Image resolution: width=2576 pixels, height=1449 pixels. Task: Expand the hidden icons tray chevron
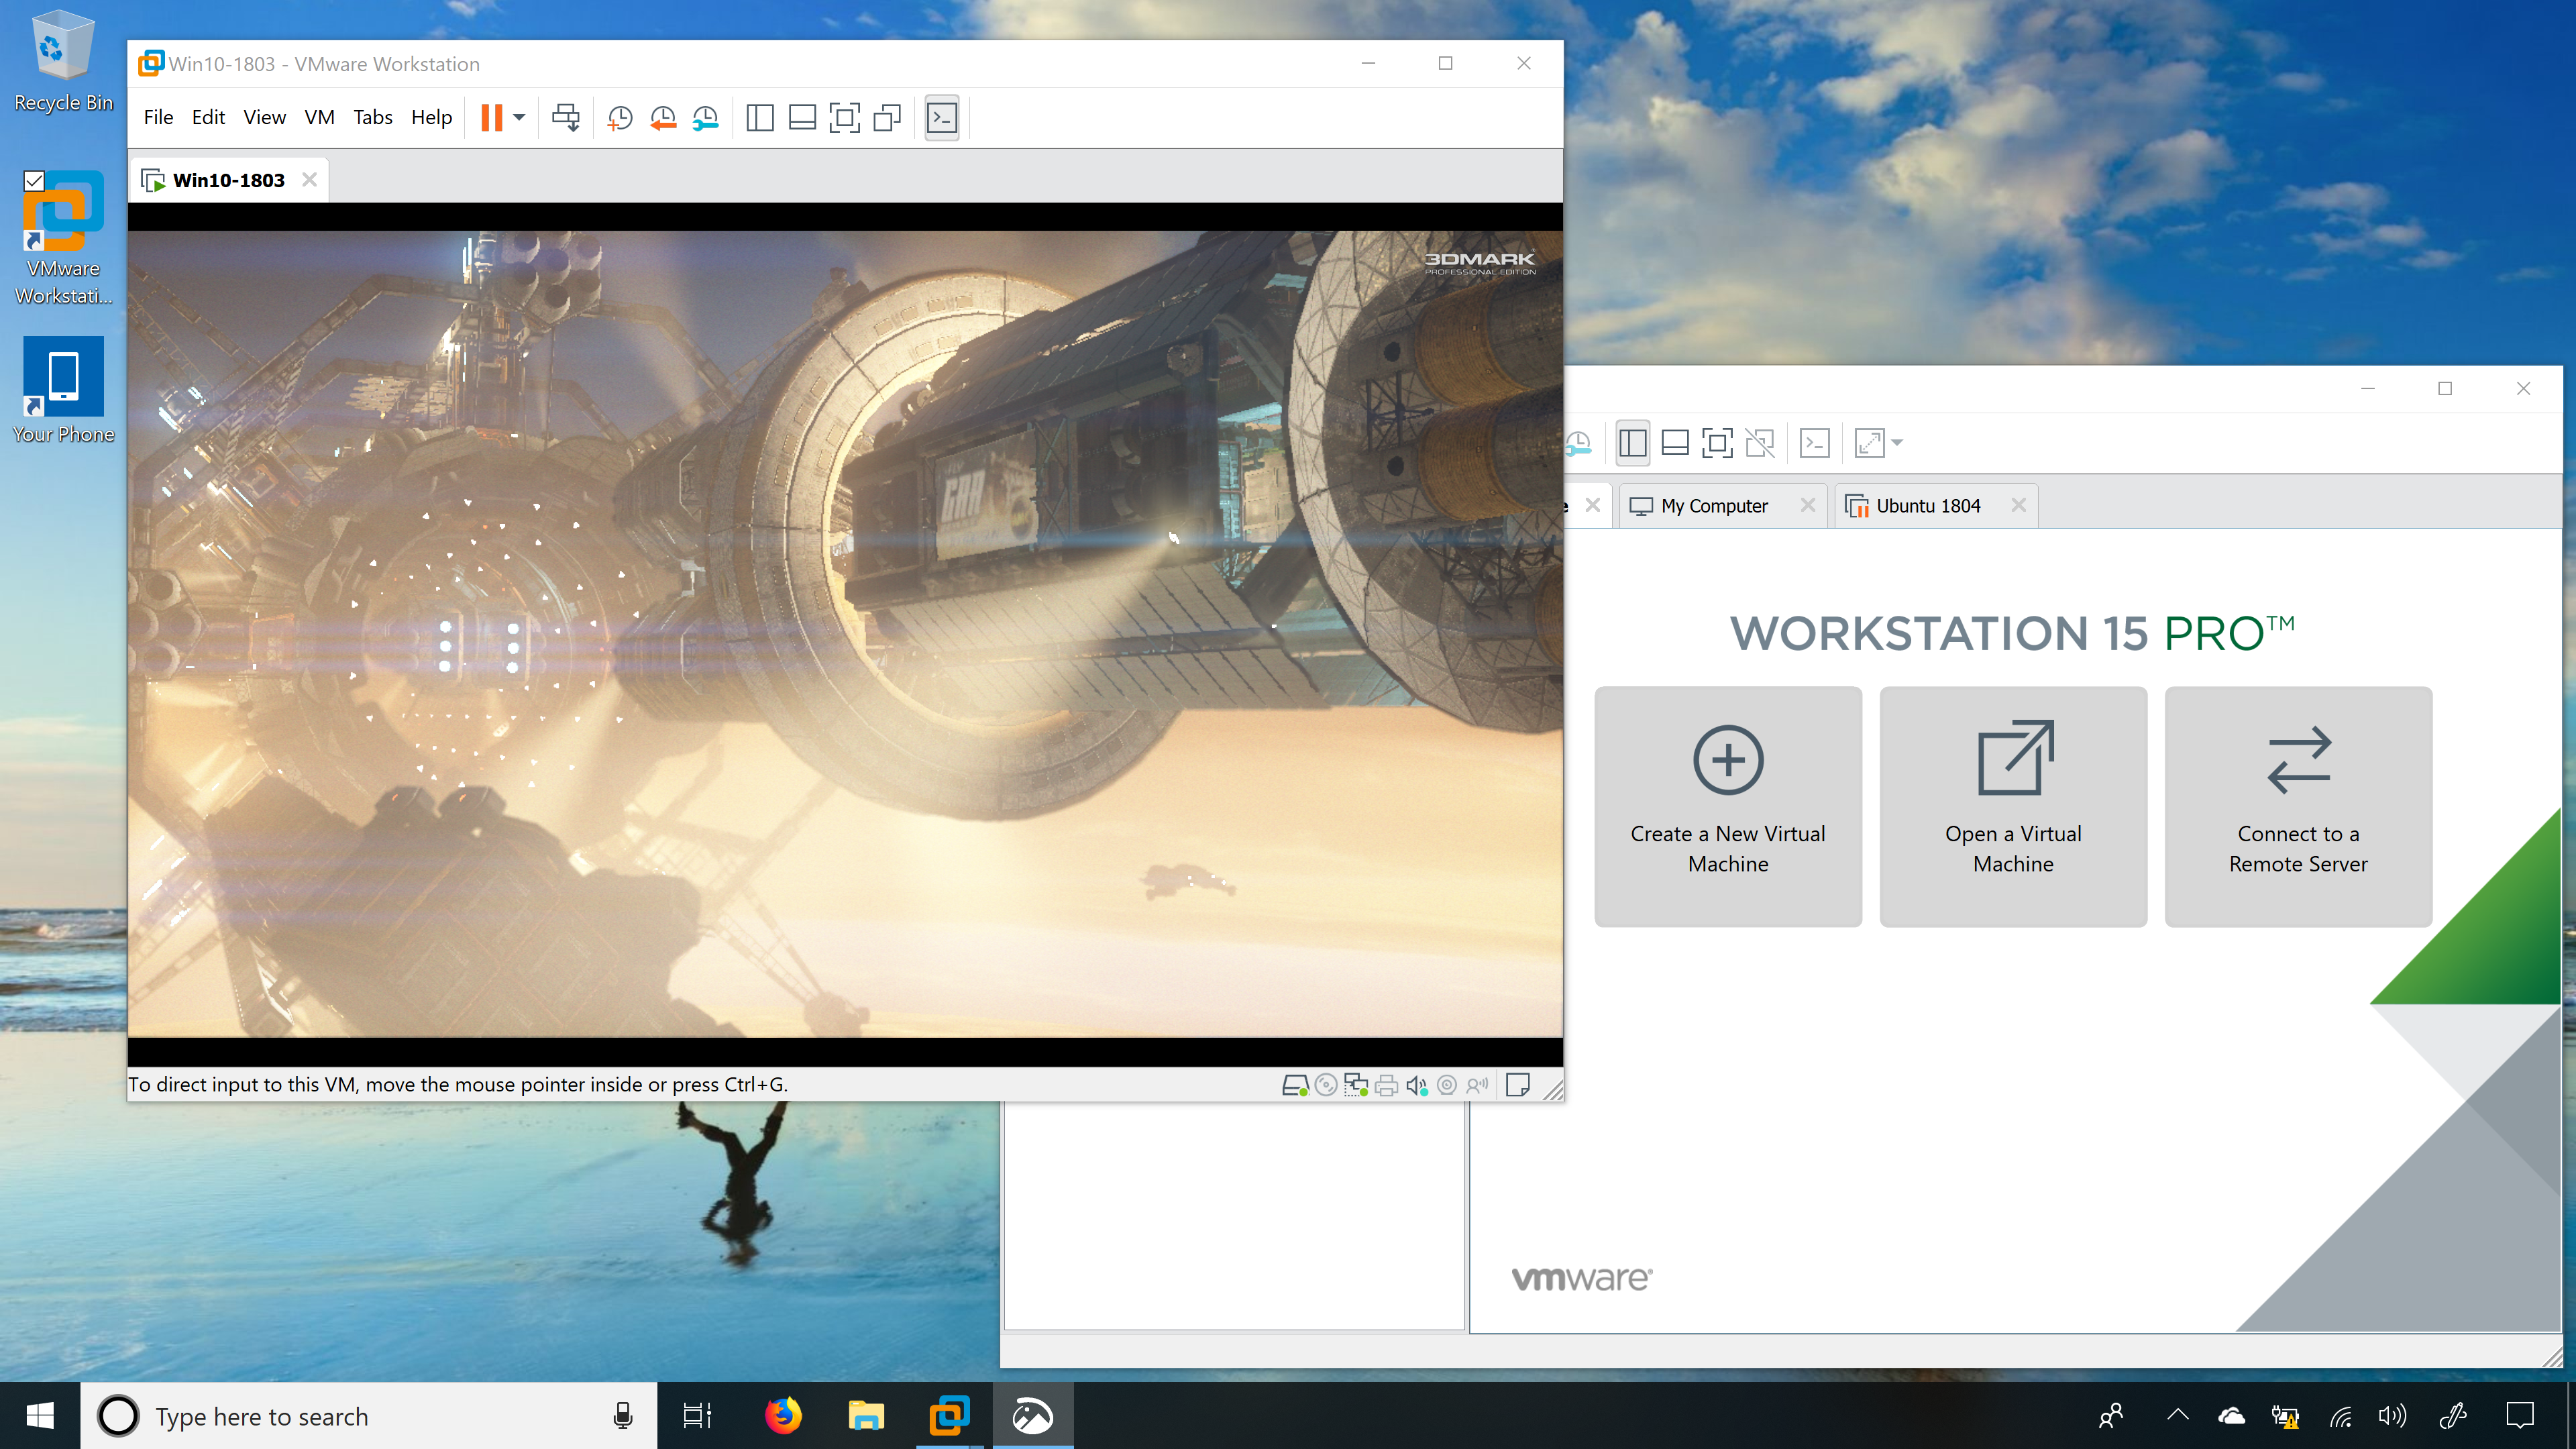pyautogui.click(x=2177, y=1415)
